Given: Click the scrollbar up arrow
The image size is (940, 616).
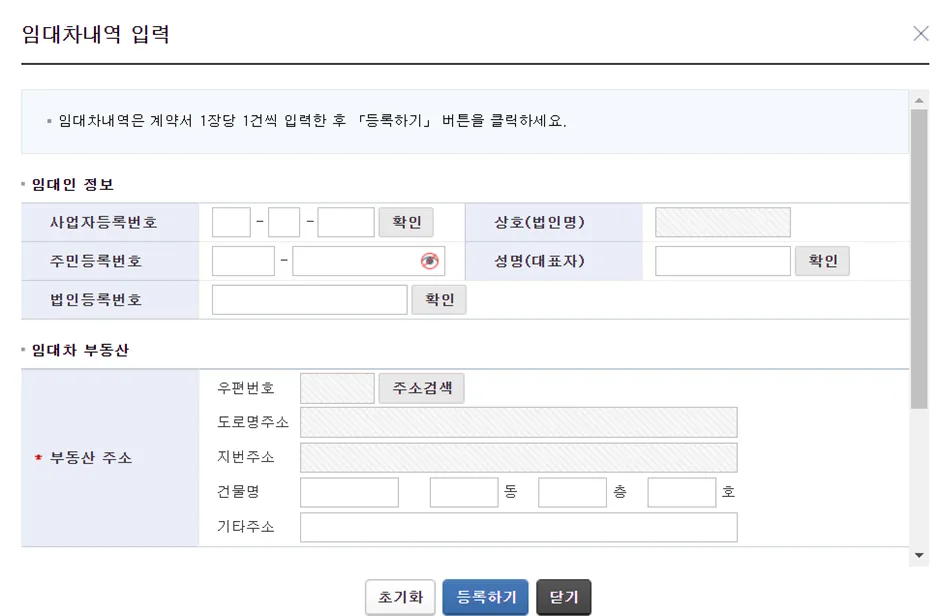Looking at the screenshot, I should click(919, 101).
